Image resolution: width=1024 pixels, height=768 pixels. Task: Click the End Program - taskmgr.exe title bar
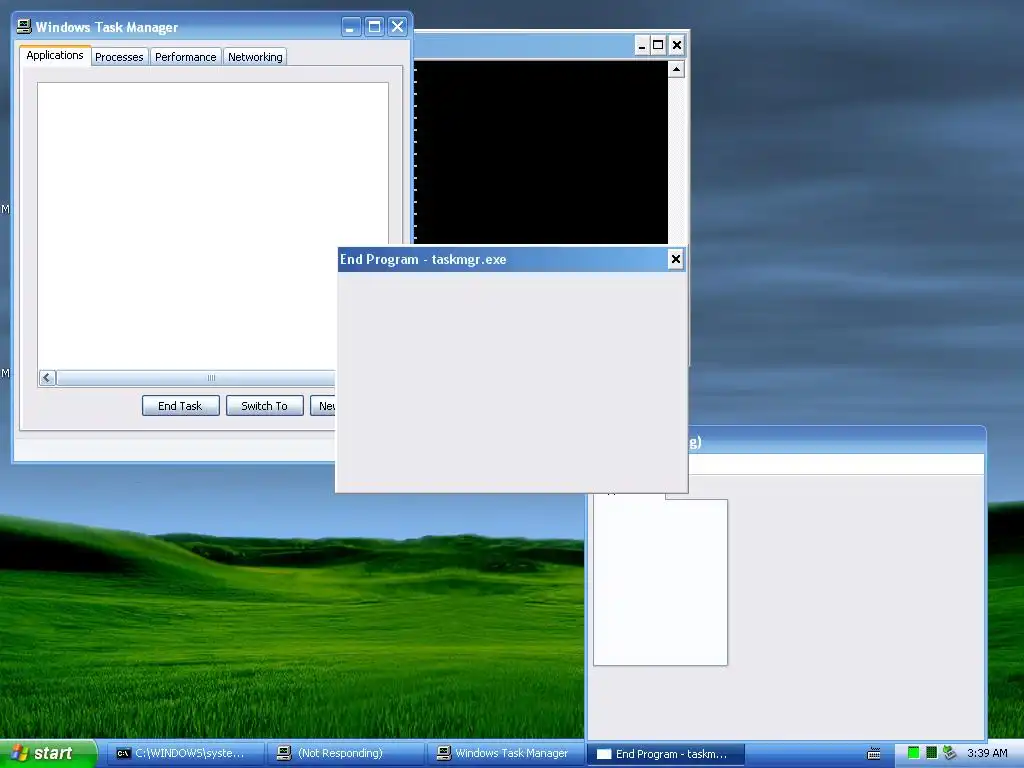[x=511, y=259]
